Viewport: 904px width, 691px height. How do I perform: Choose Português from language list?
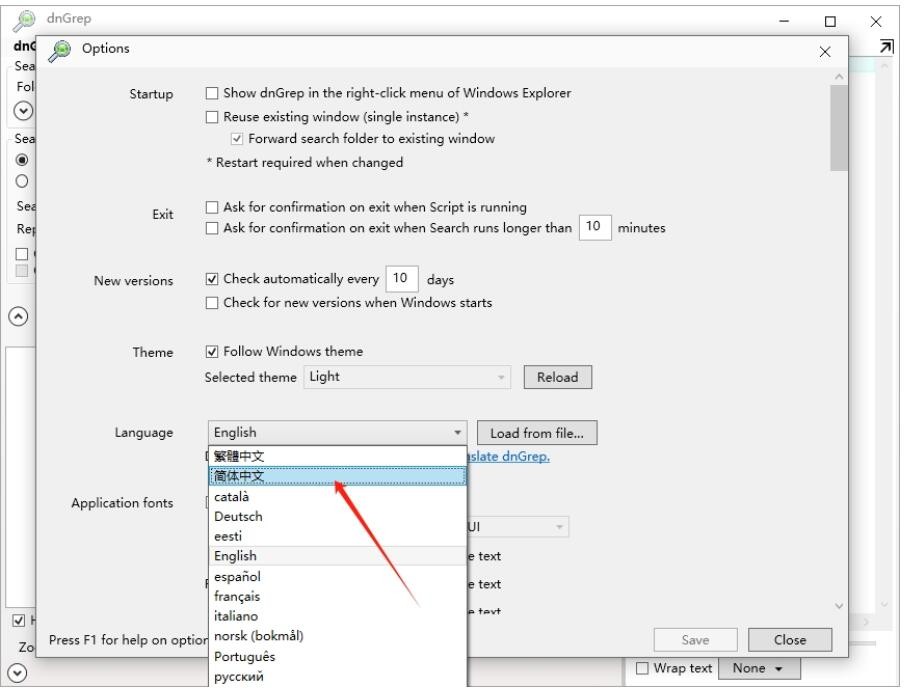click(337, 656)
